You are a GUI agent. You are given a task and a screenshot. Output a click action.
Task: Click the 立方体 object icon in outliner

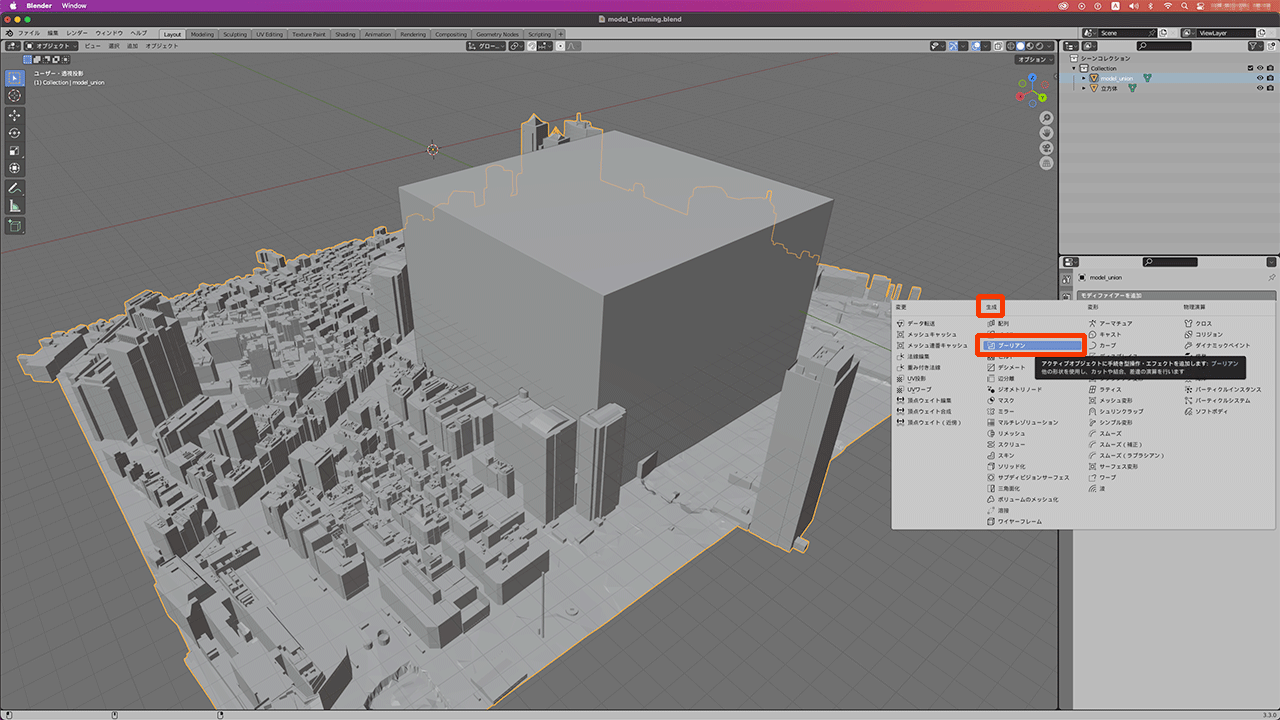point(1094,88)
